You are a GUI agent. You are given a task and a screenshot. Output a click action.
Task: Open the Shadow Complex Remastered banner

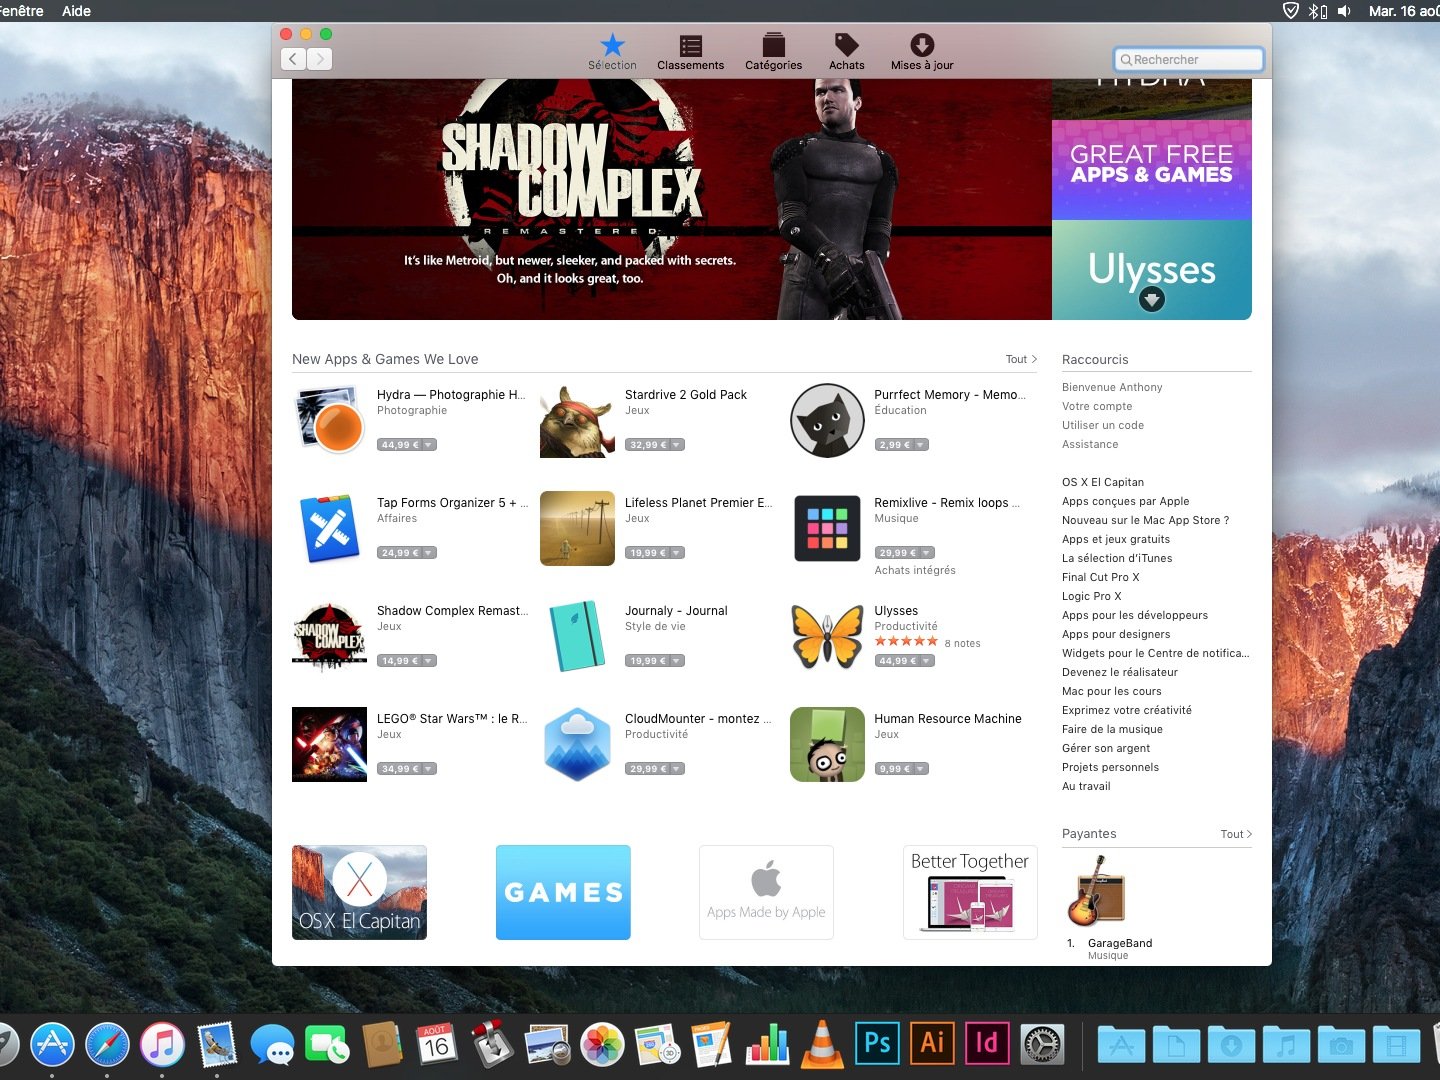coord(671,200)
